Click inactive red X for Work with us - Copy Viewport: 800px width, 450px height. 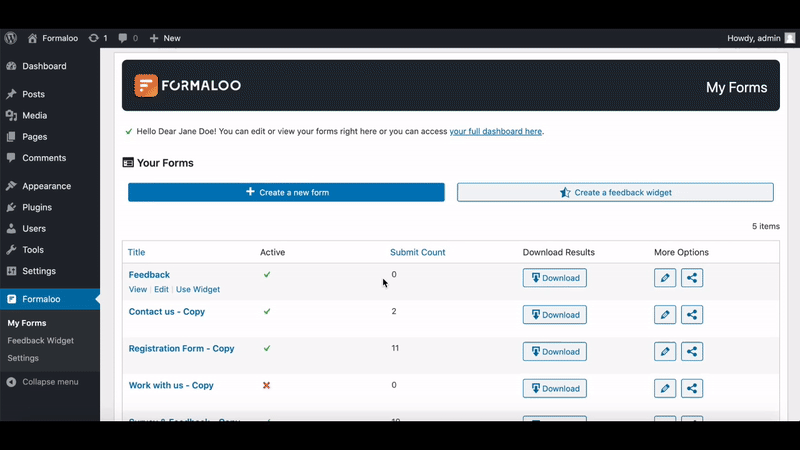[266, 385]
